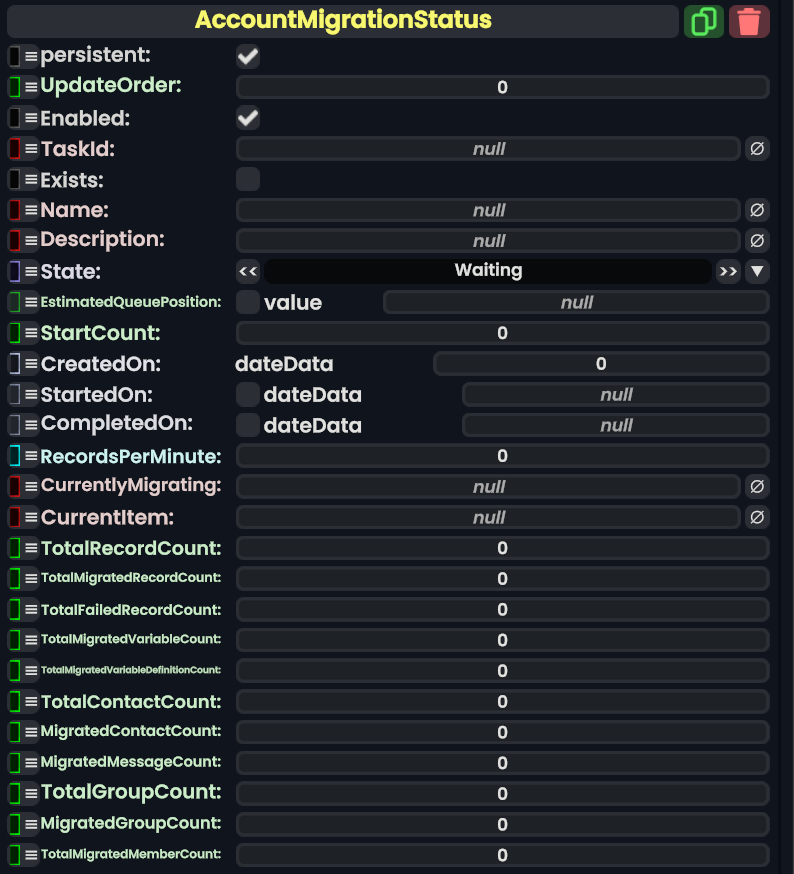
Task: Tick the Exists checkbox
Action: click(248, 180)
